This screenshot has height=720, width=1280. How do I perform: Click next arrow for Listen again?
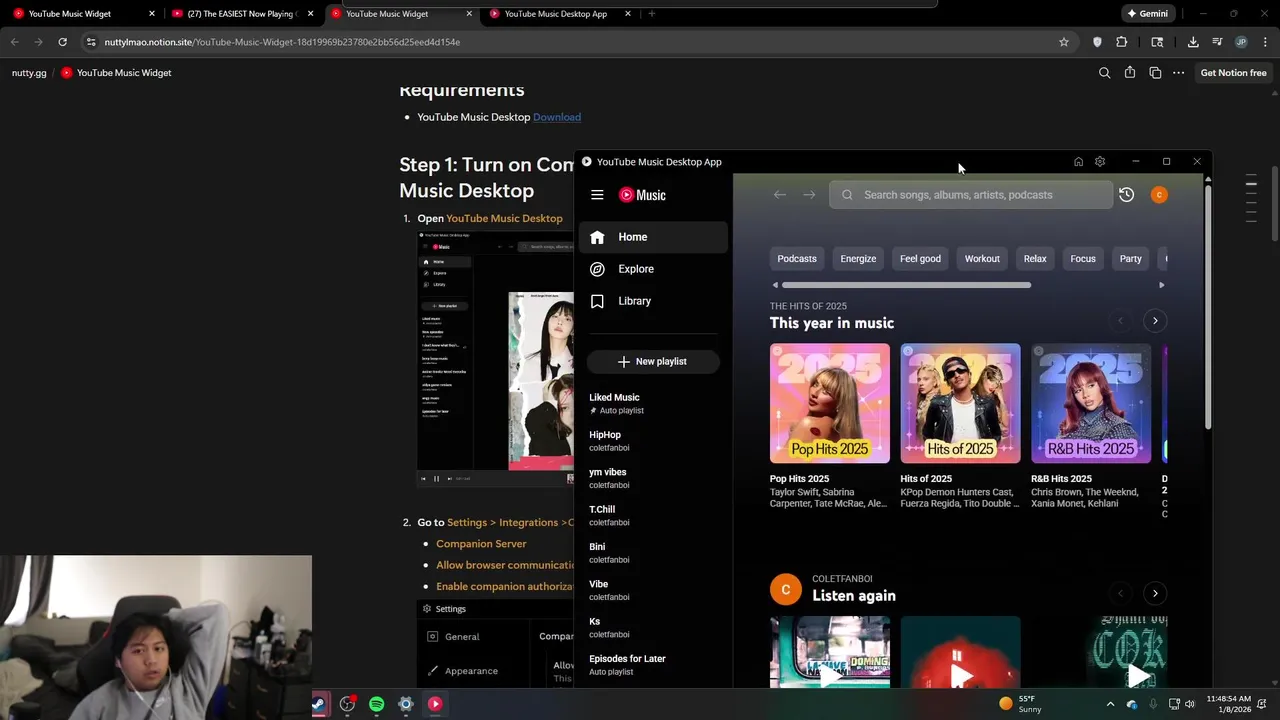point(1155,594)
